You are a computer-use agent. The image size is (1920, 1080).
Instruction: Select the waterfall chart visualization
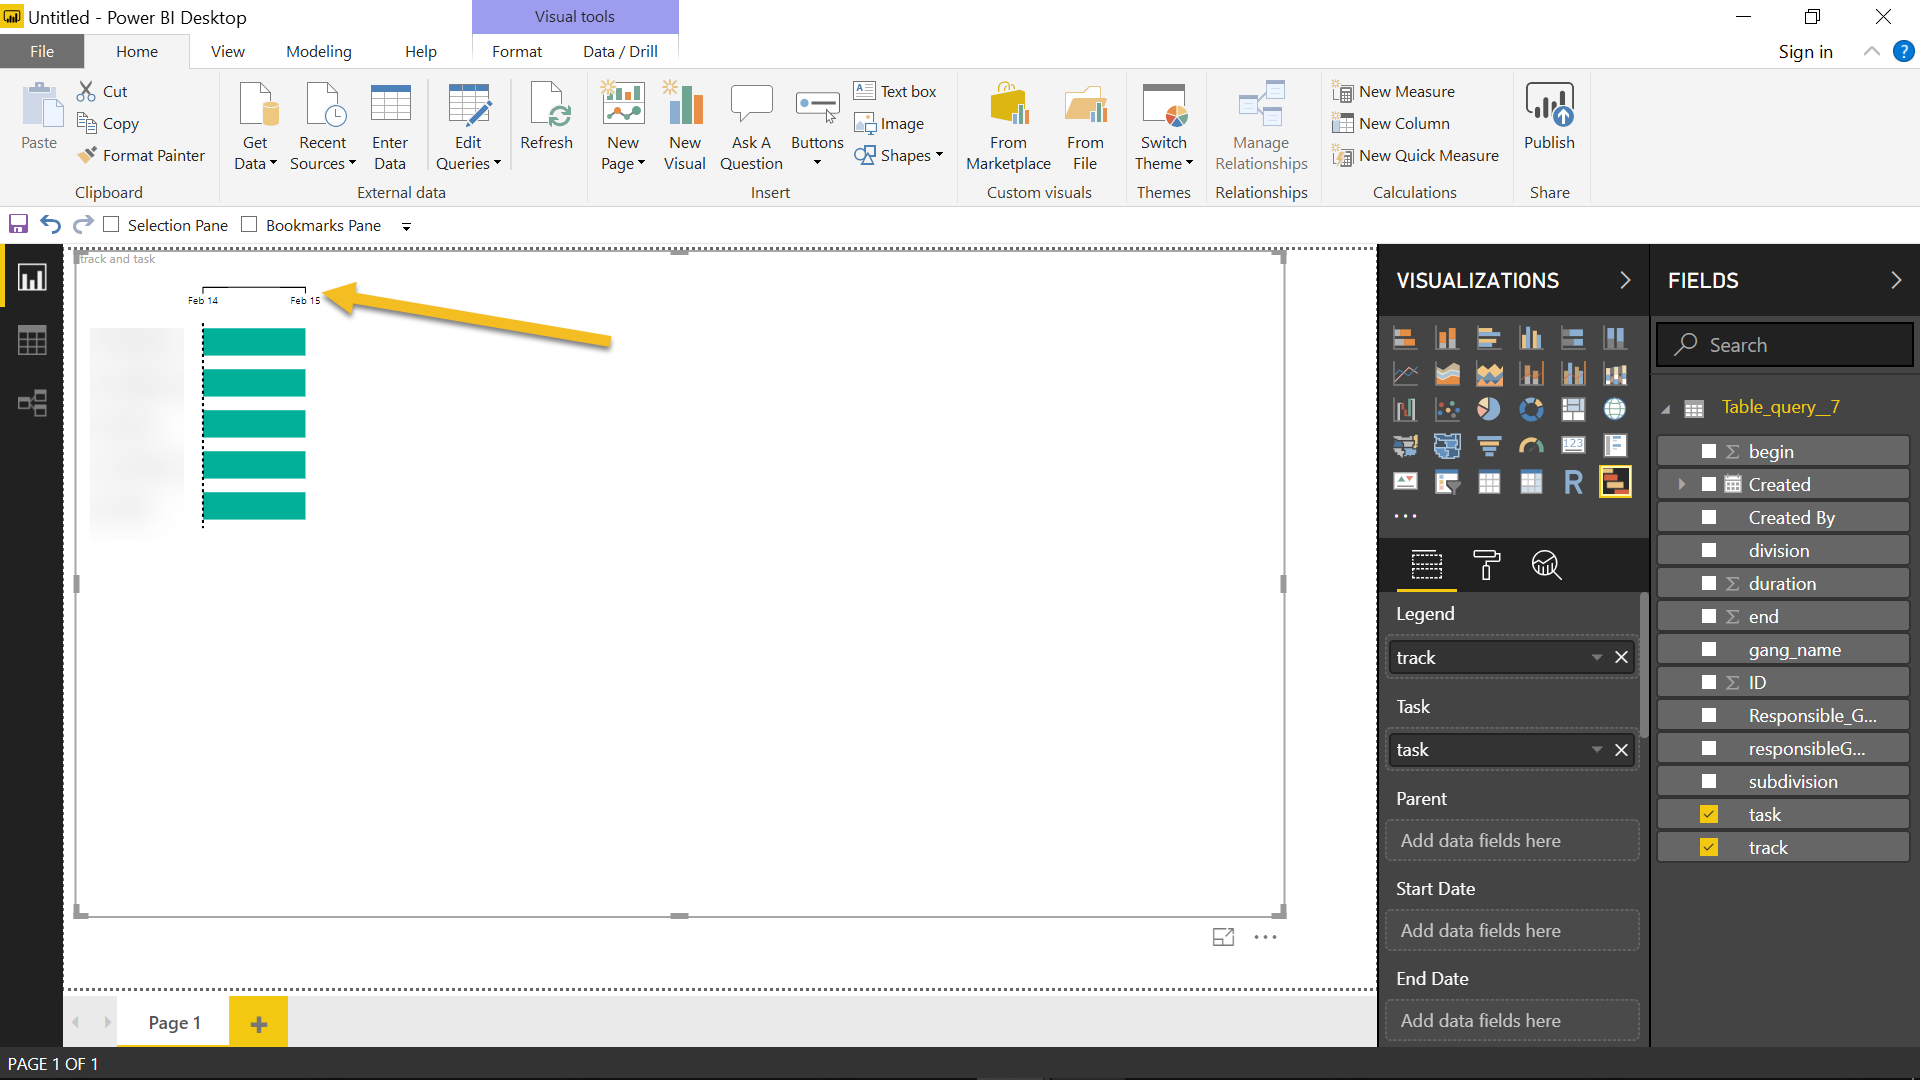point(1404,409)
